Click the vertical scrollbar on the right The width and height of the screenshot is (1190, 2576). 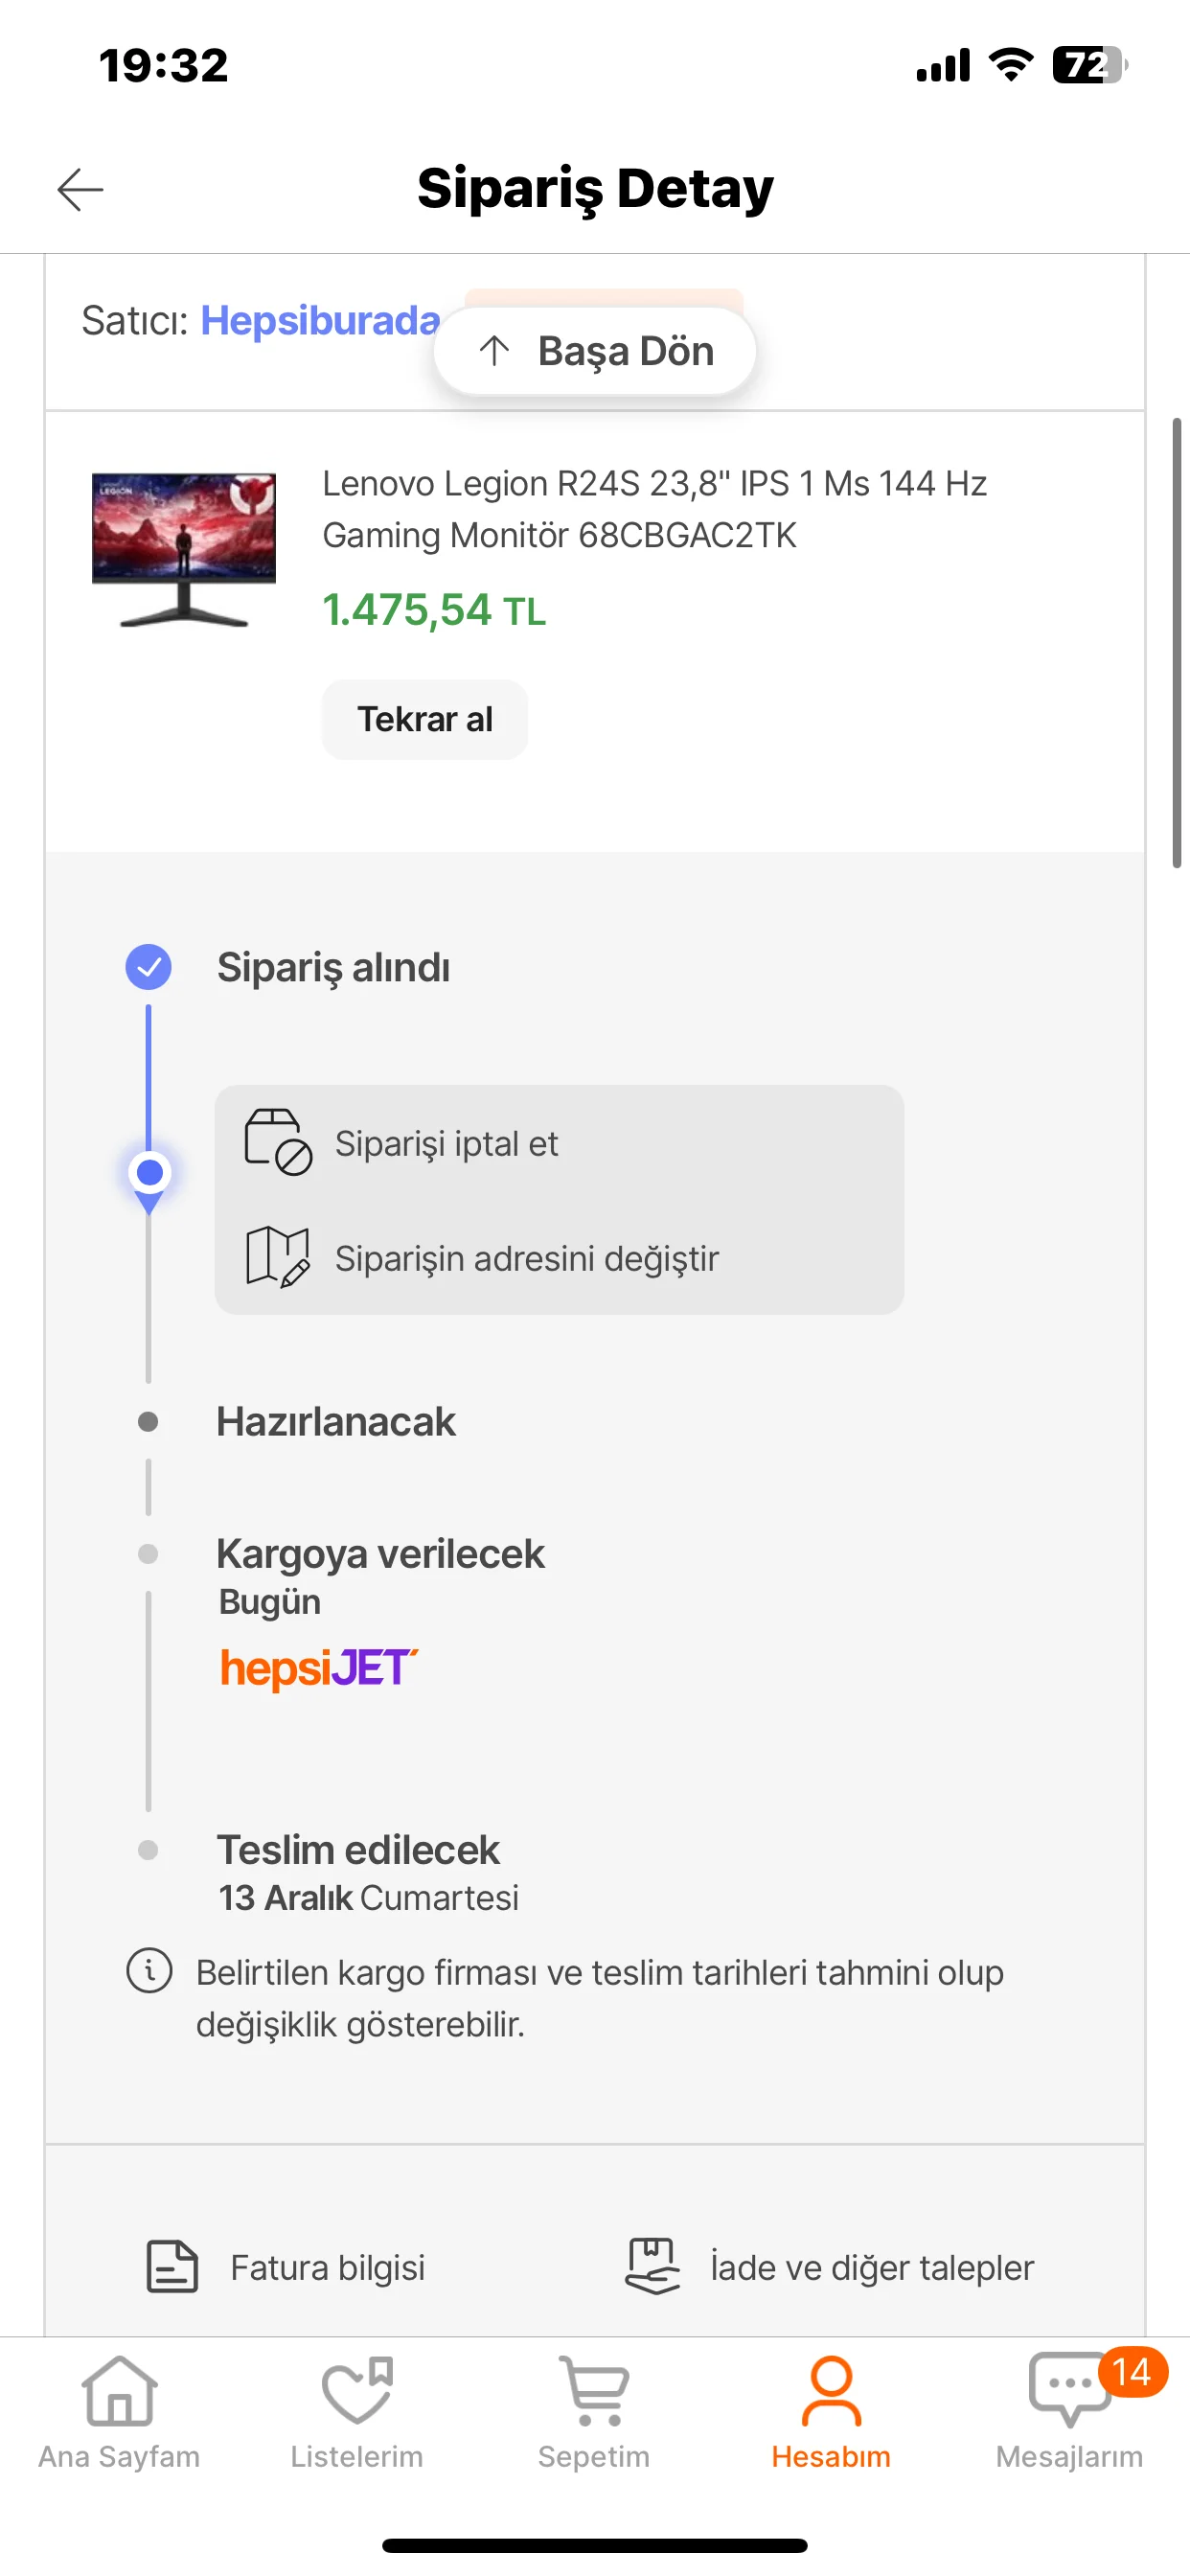tap(1177, 642)
